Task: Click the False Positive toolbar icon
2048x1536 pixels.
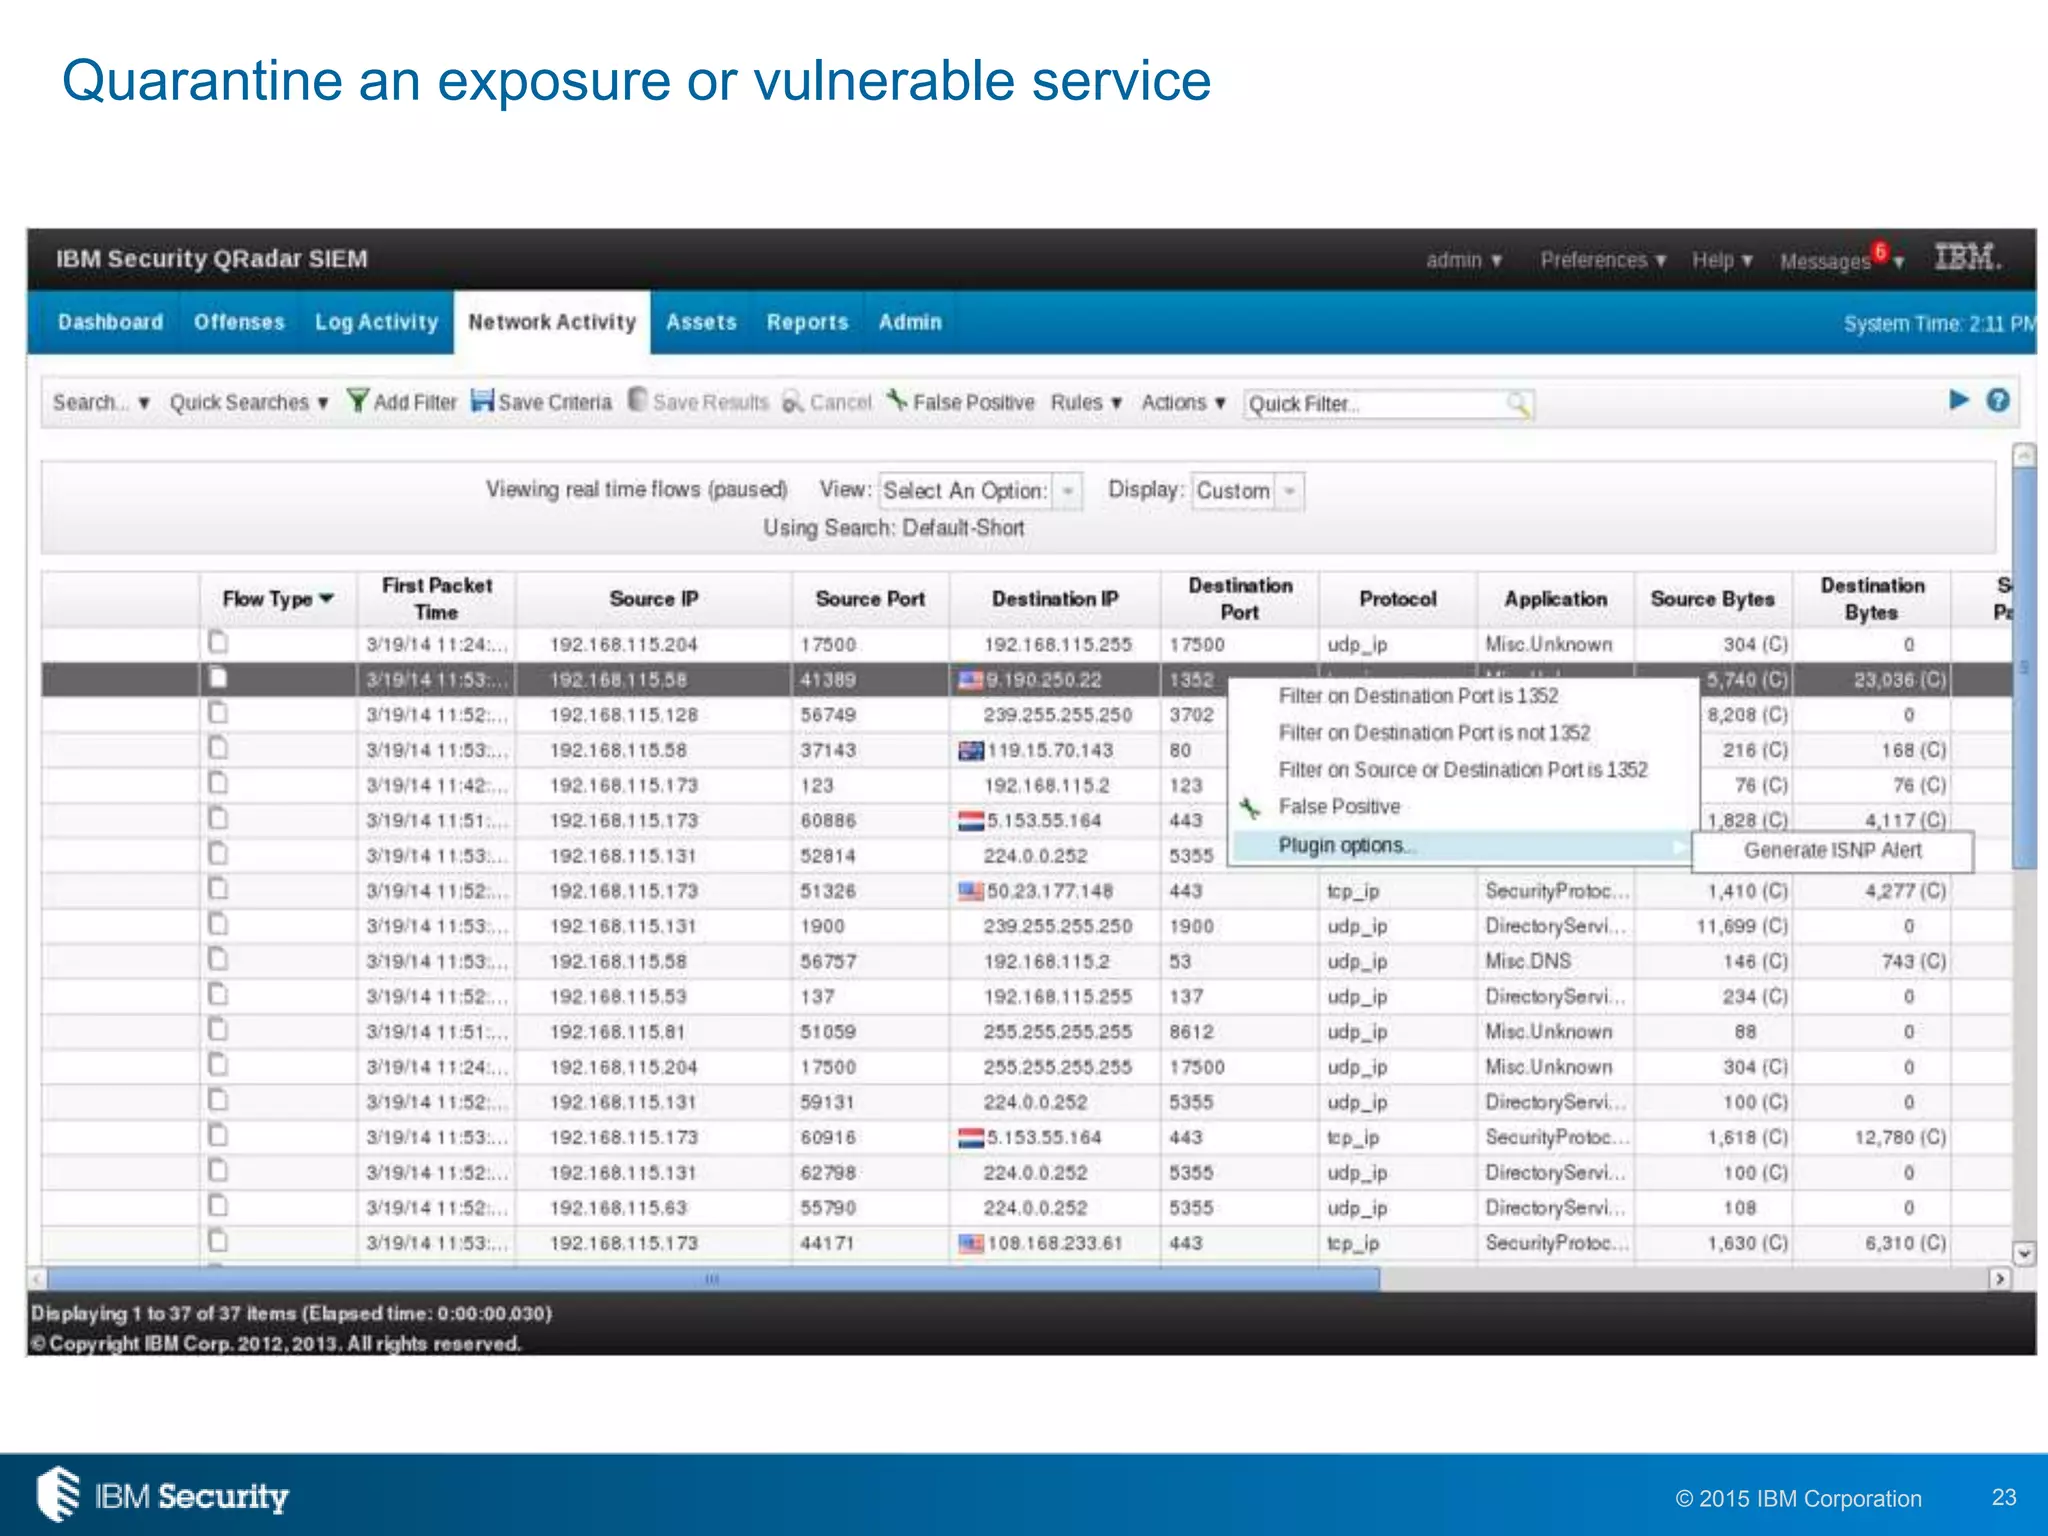Action: click(x=898, y=400)
